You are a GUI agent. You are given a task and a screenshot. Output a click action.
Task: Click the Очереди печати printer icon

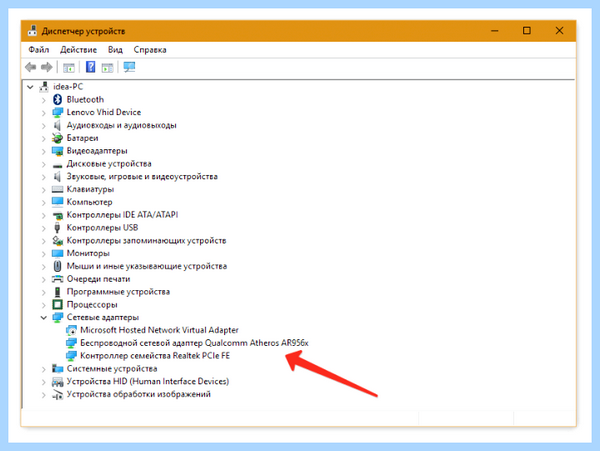coord(57,279)
